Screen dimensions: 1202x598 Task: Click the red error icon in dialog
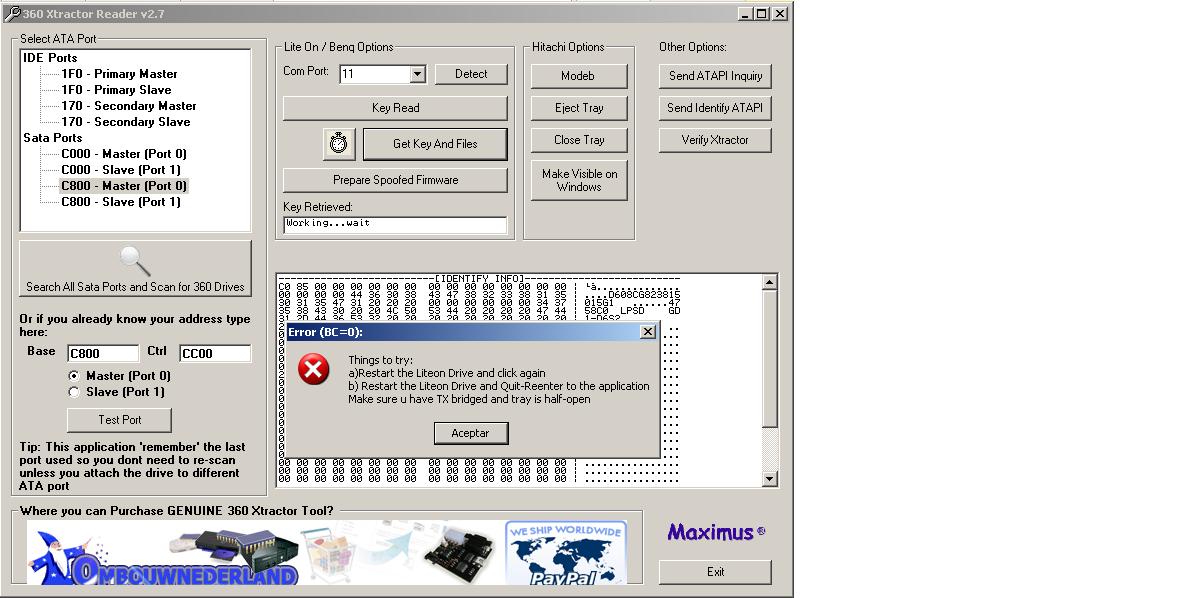(313, 371)
